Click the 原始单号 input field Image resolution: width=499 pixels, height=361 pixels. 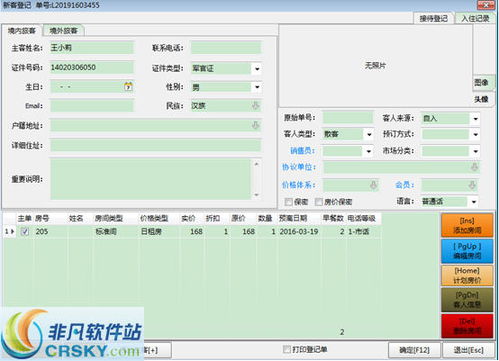tap(348, 118)
